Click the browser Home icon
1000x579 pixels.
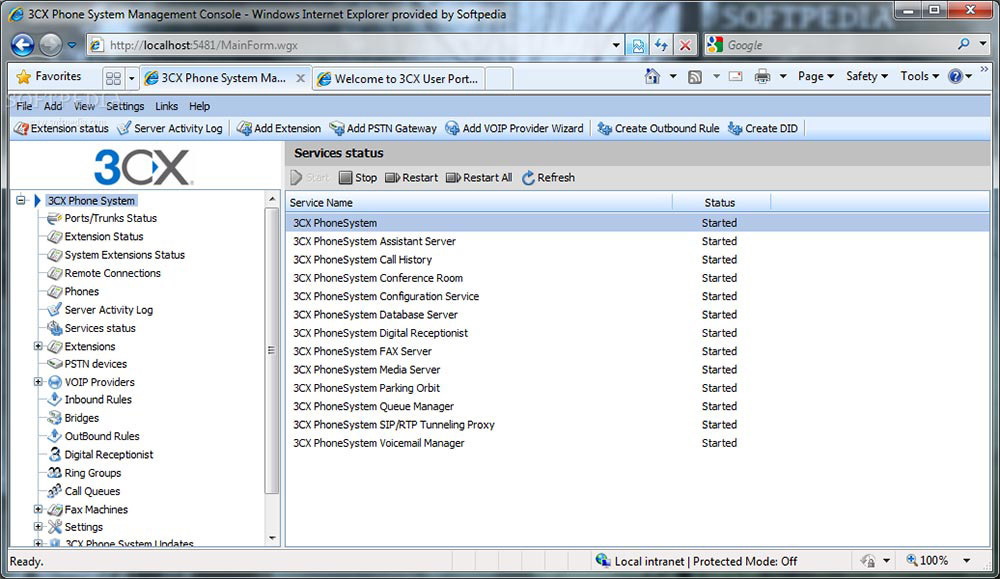[652, 77]
